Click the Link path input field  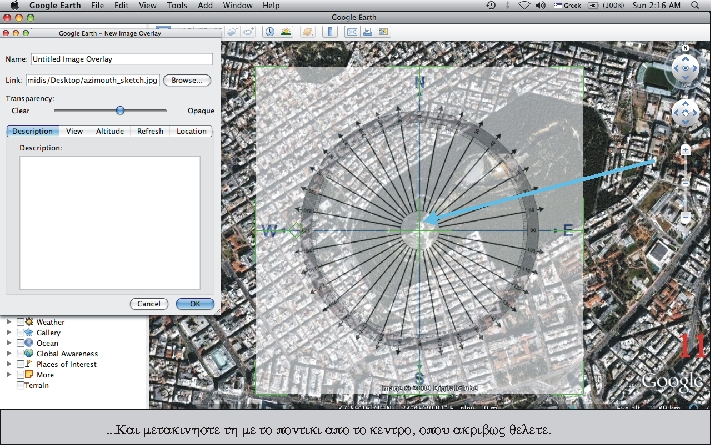pyautogui.click(x=93, y=80)
